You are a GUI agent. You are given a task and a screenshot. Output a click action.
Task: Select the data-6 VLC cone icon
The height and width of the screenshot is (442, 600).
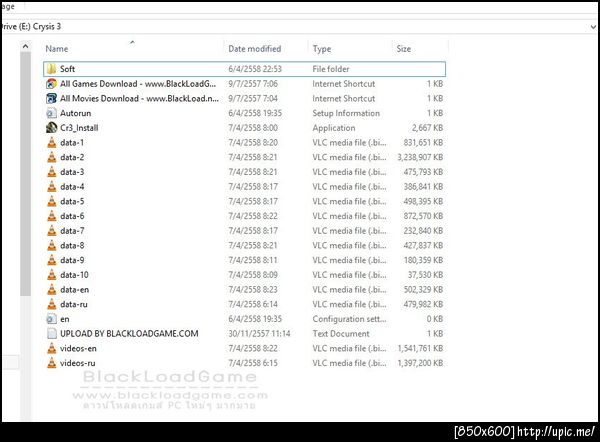[x=51, y=216]
